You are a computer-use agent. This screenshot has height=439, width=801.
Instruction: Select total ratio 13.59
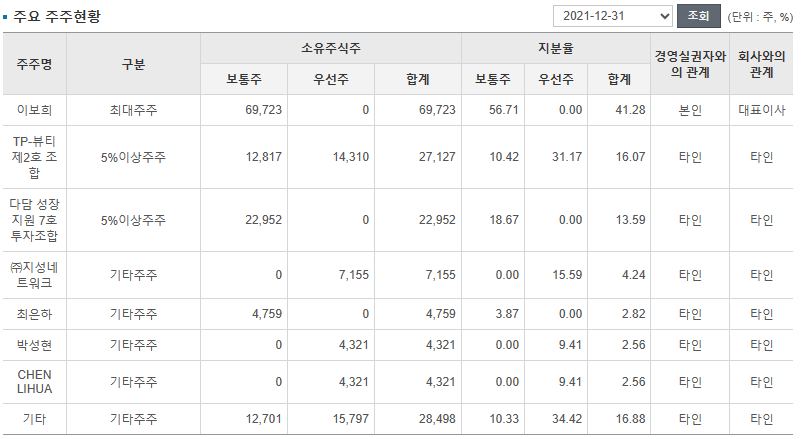pyautogui.click(x=630, y=220)
